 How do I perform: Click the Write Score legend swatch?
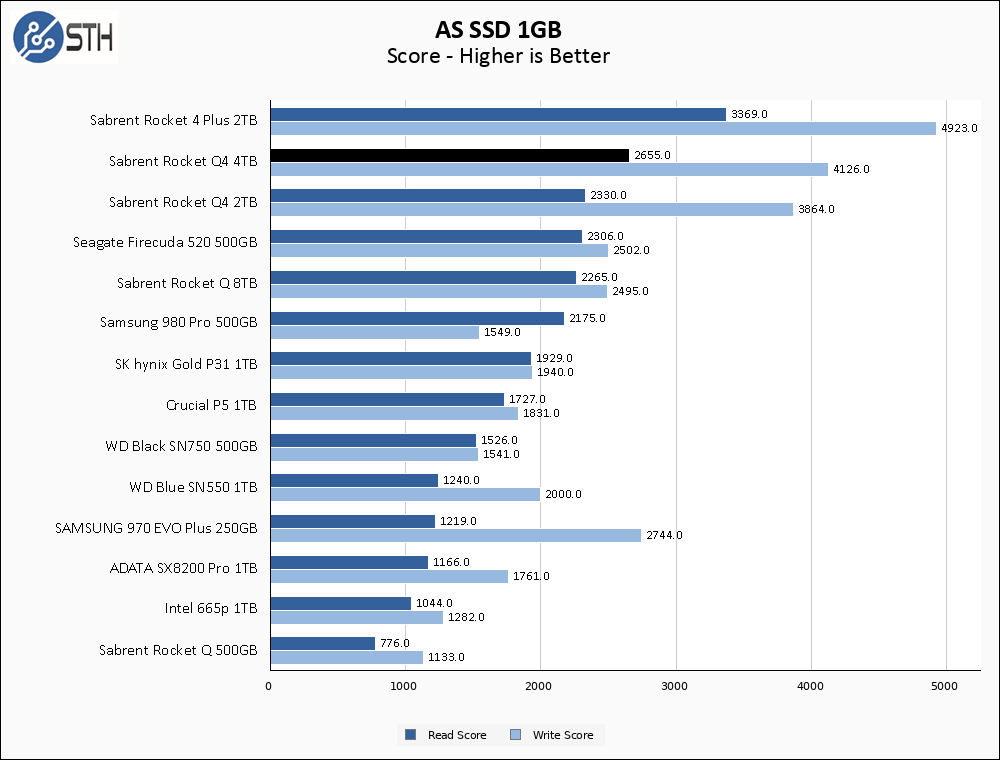tap(515, 734)
